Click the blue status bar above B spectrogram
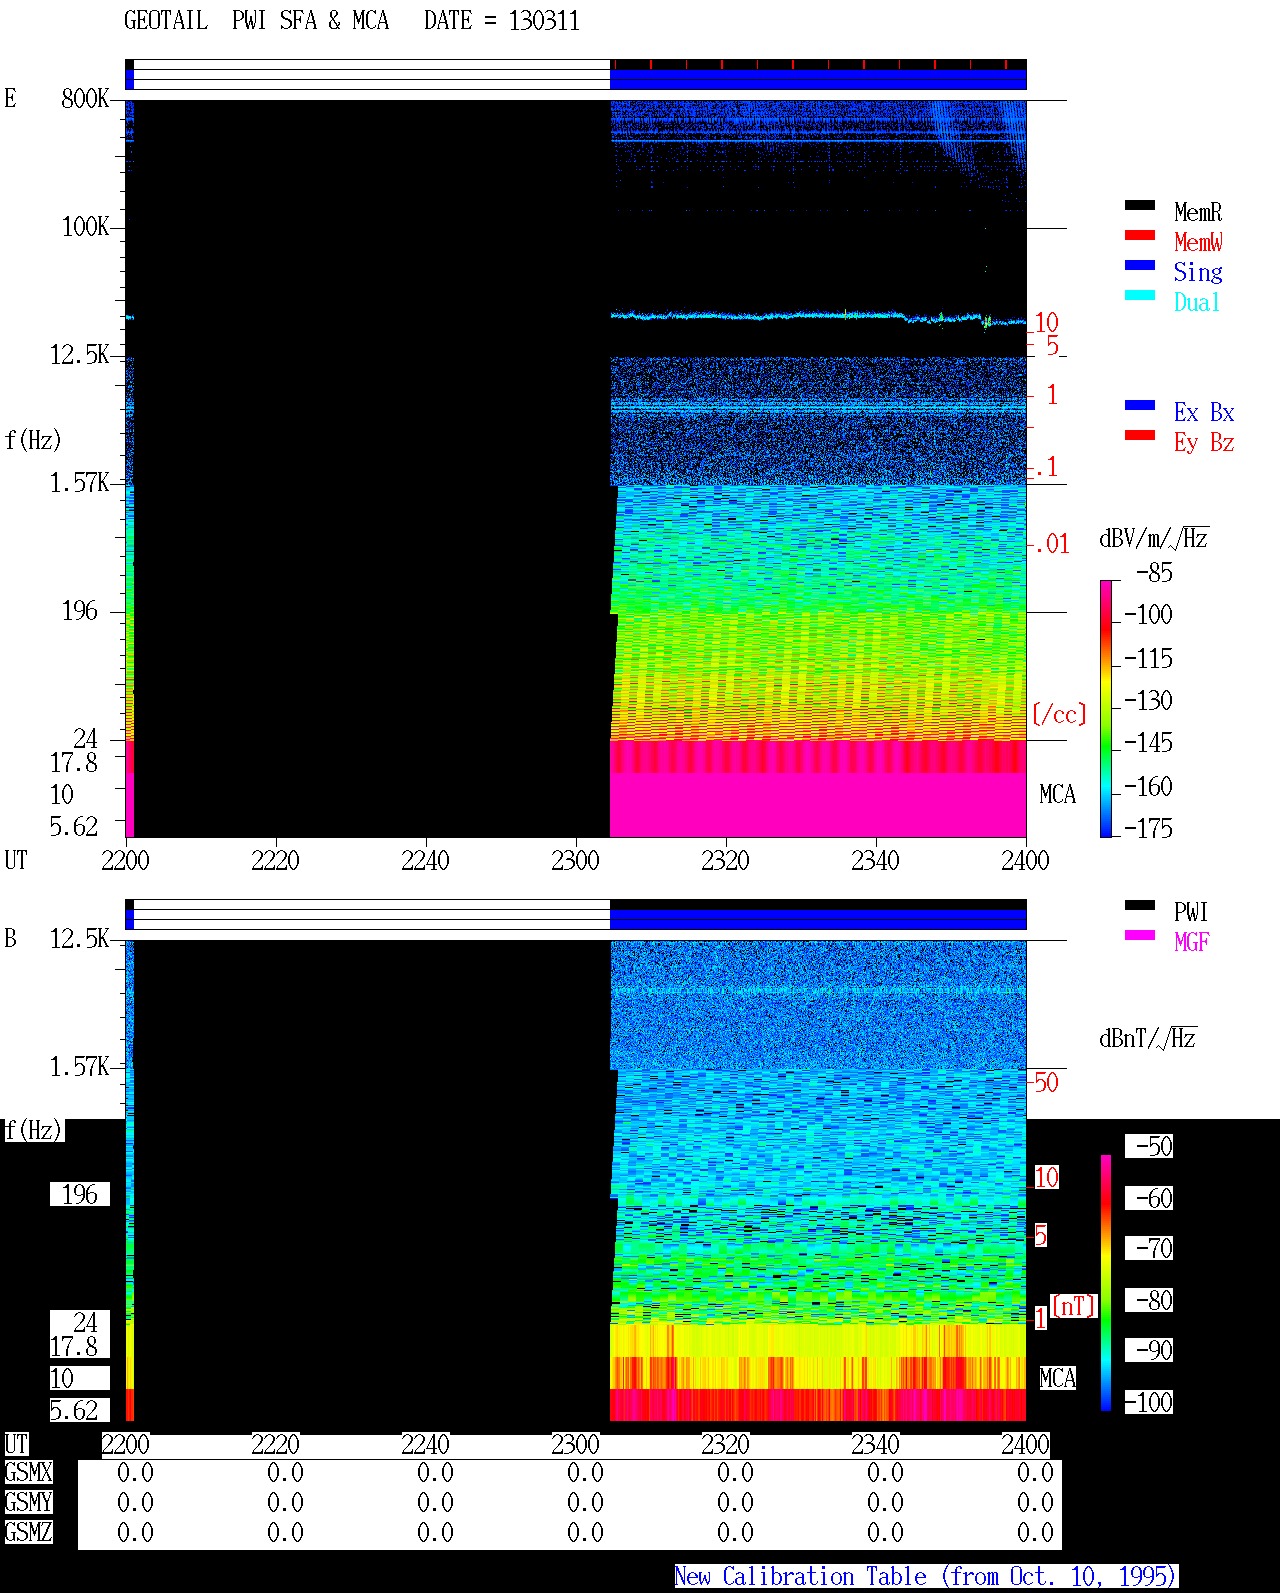Image resolution: width=1280 pixels, height=1593 pixels. coord(818,919)
